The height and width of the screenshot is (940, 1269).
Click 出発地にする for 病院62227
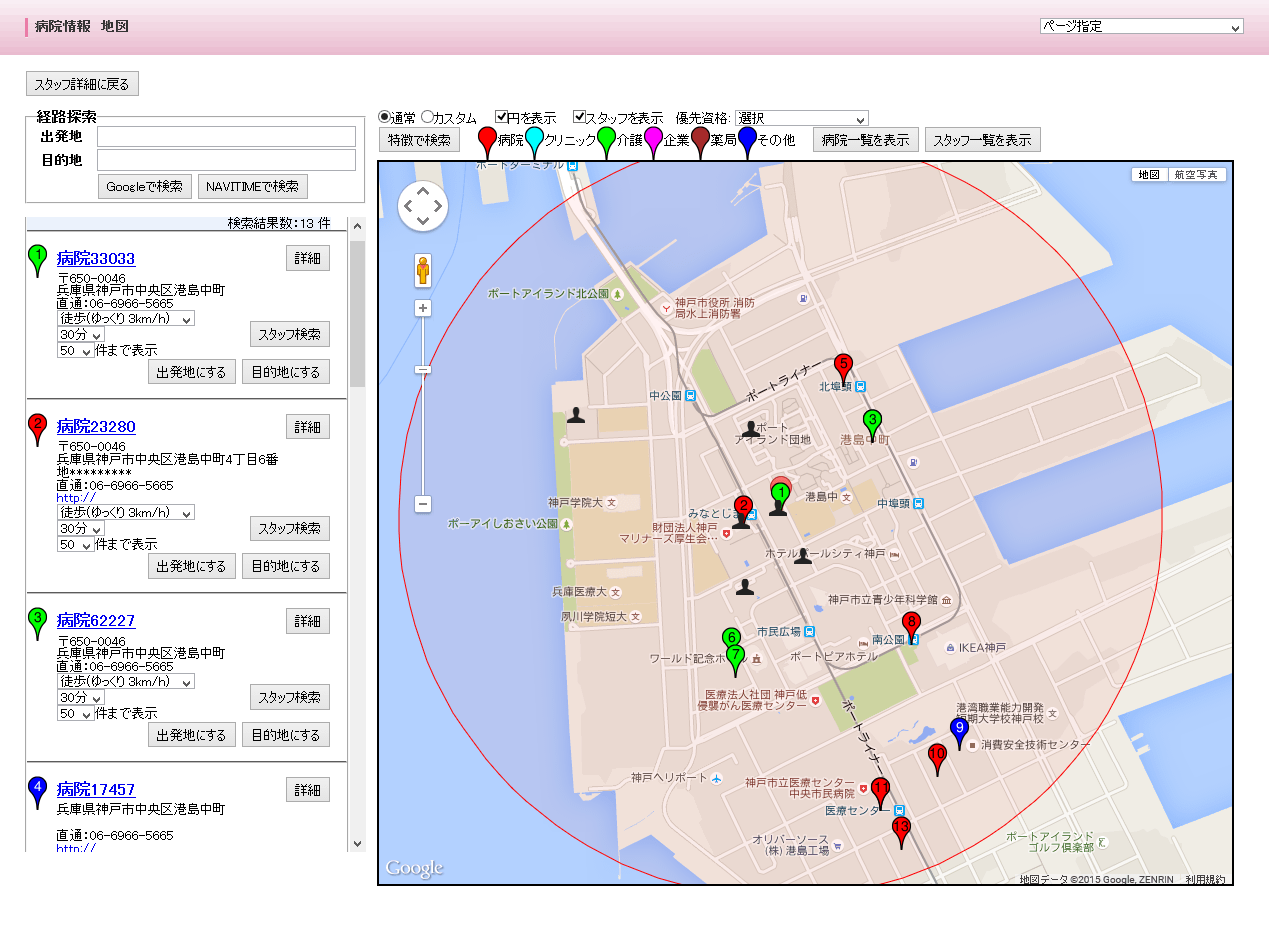(192, 735)
